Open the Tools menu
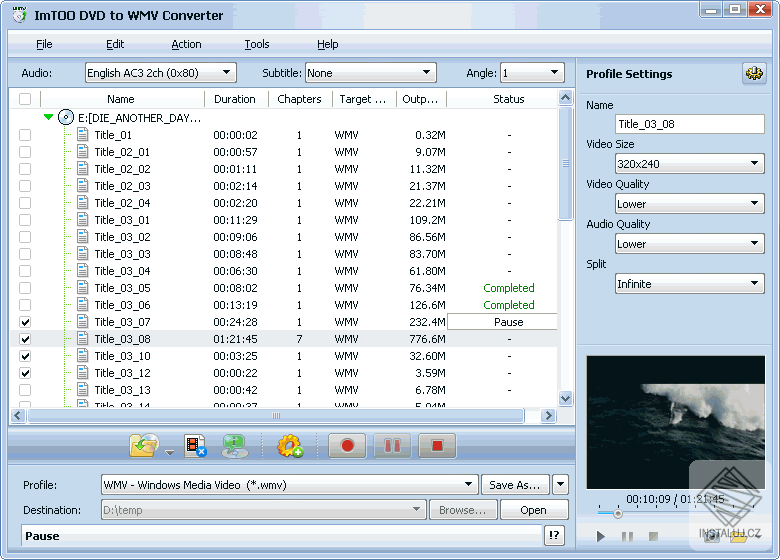Image resolution: width=780 pixels, height=560 pixels. tap(257, 44)
